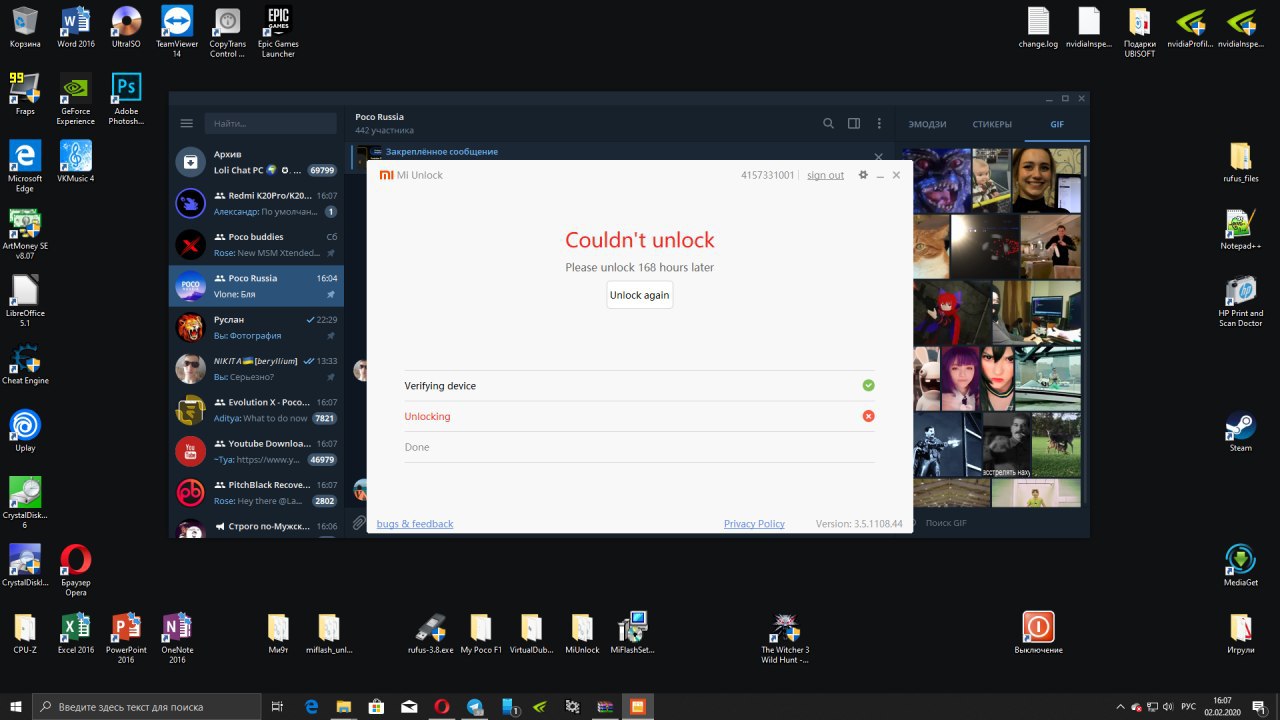Select the GIF tab
The image size is (1280, 720).
pyautogui.click(x=1057, y=124)
